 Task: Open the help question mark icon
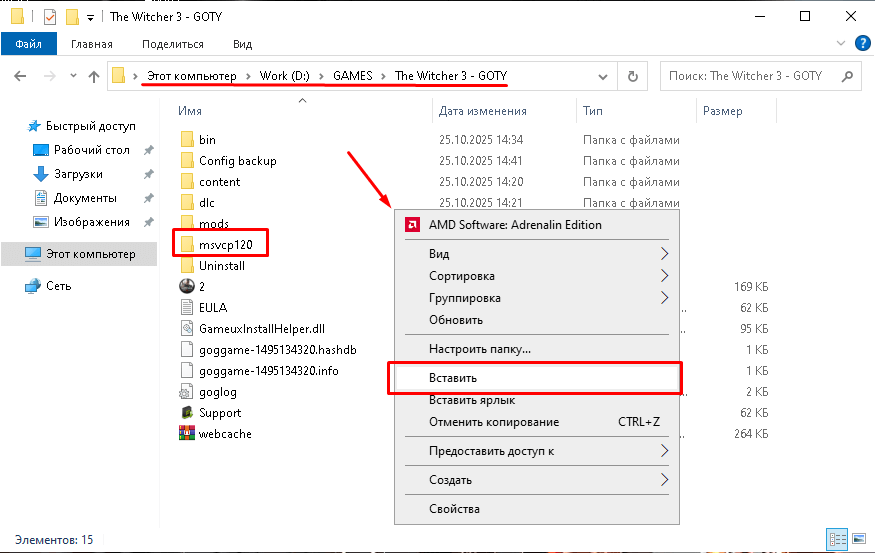click(862, 44)
